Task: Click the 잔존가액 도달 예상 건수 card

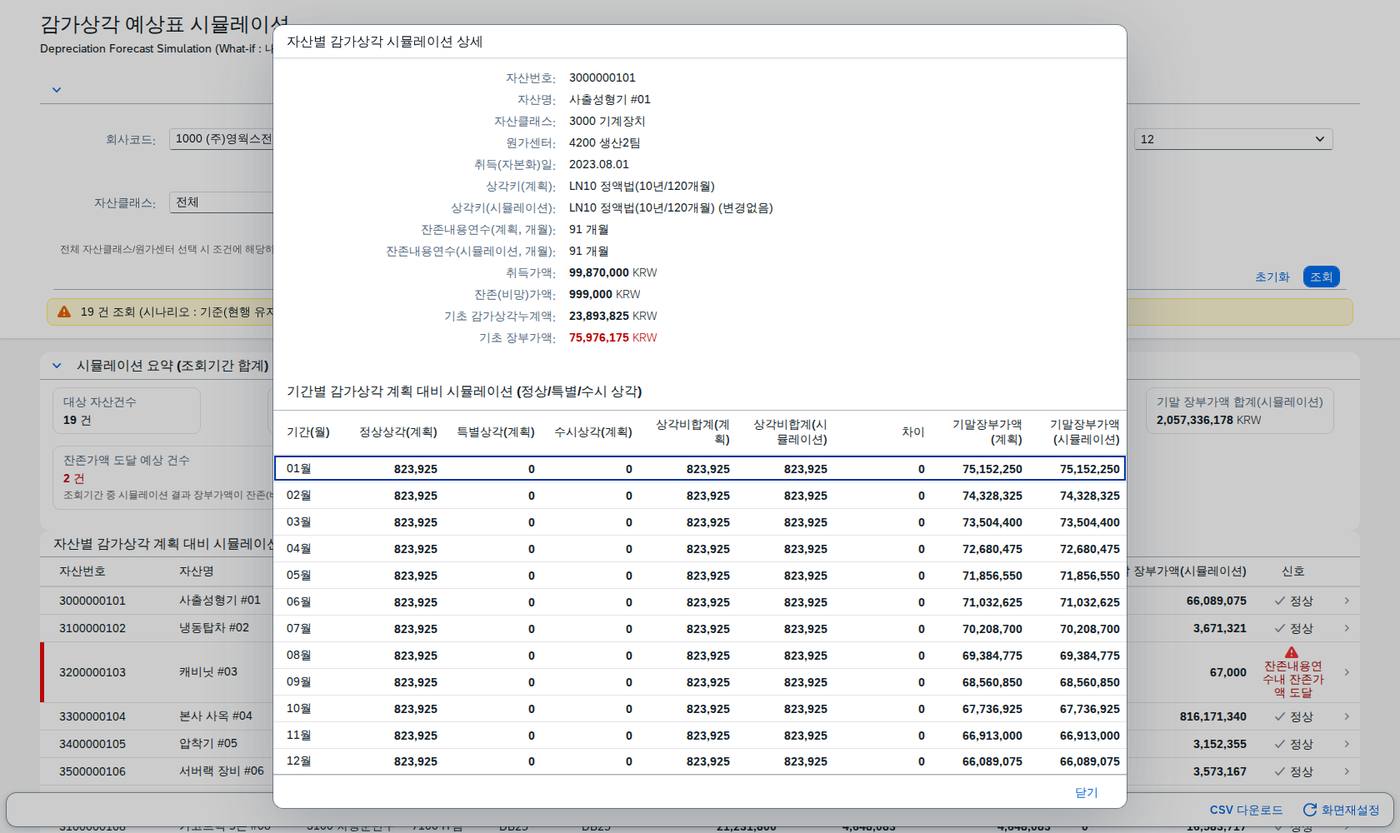Action: 165,477
